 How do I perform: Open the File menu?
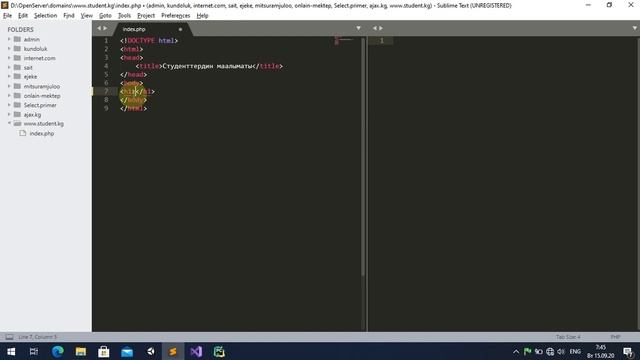click(x=7, y=16)
